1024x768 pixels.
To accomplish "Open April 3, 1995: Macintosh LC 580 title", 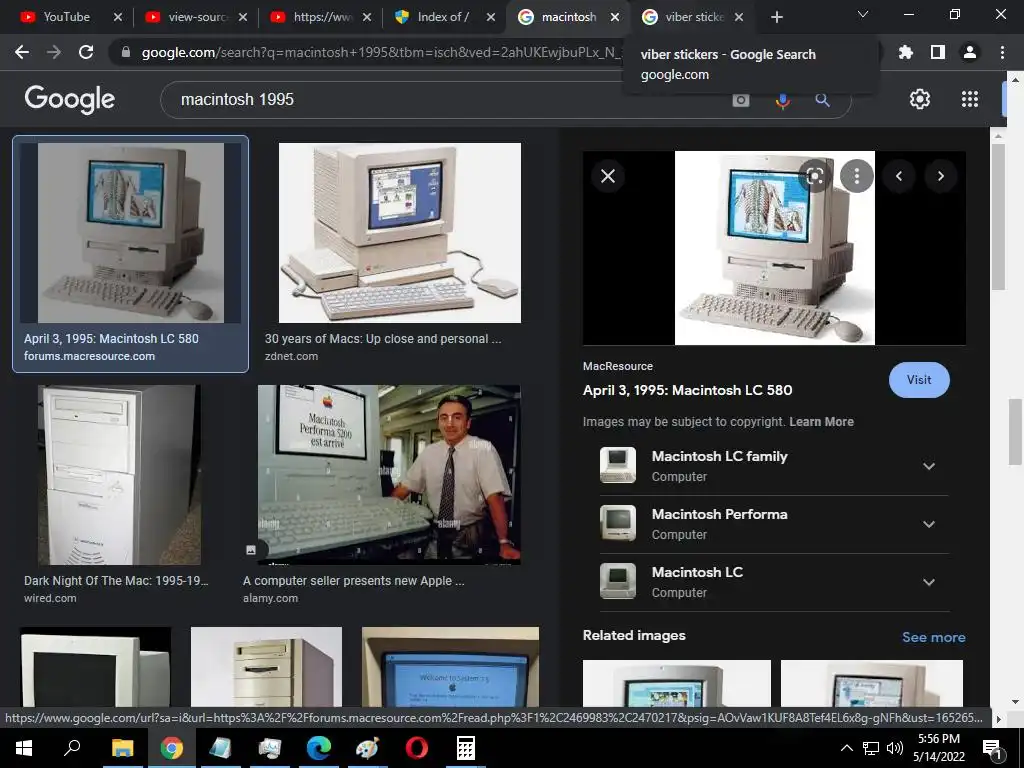I will pyautogui.click(x=687, y=391).
